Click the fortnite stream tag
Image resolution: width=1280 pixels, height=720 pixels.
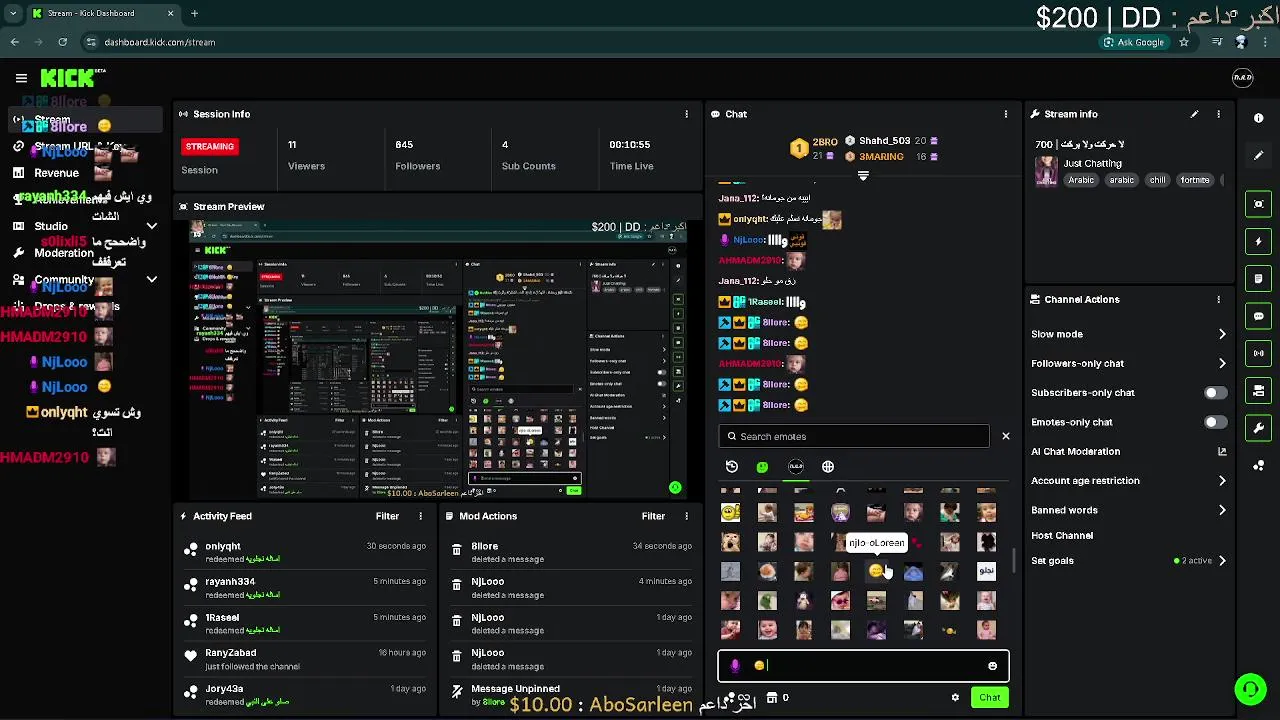[1195, 180]
